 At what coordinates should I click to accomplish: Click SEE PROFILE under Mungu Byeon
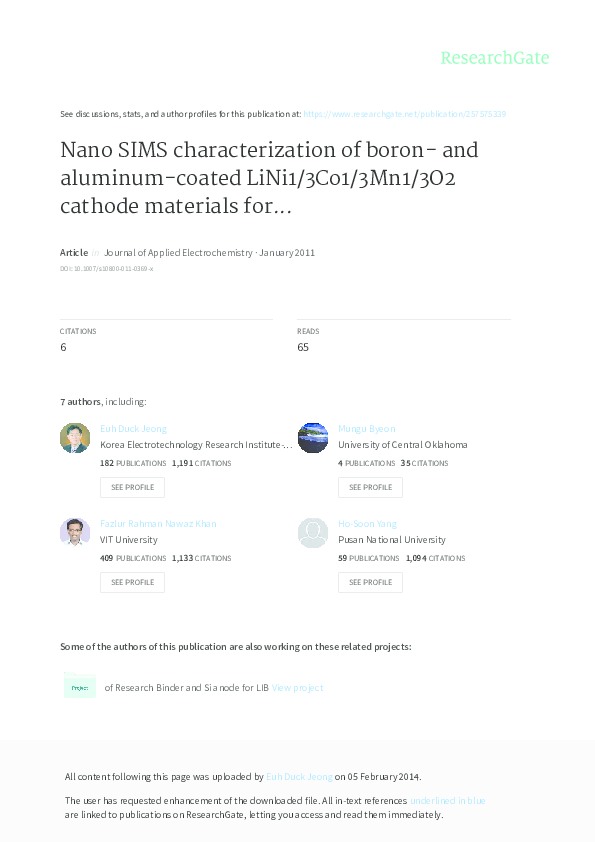(370, 487)
